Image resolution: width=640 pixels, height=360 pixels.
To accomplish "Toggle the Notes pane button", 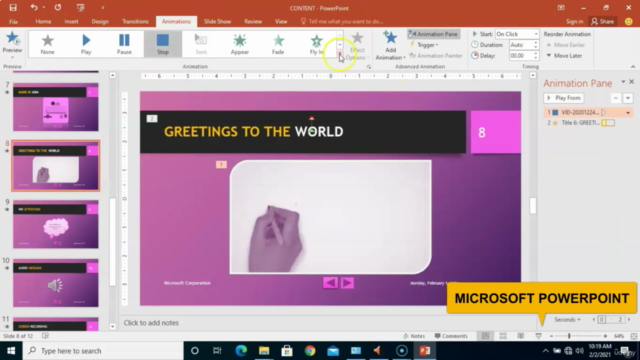I will pos(414,336).
